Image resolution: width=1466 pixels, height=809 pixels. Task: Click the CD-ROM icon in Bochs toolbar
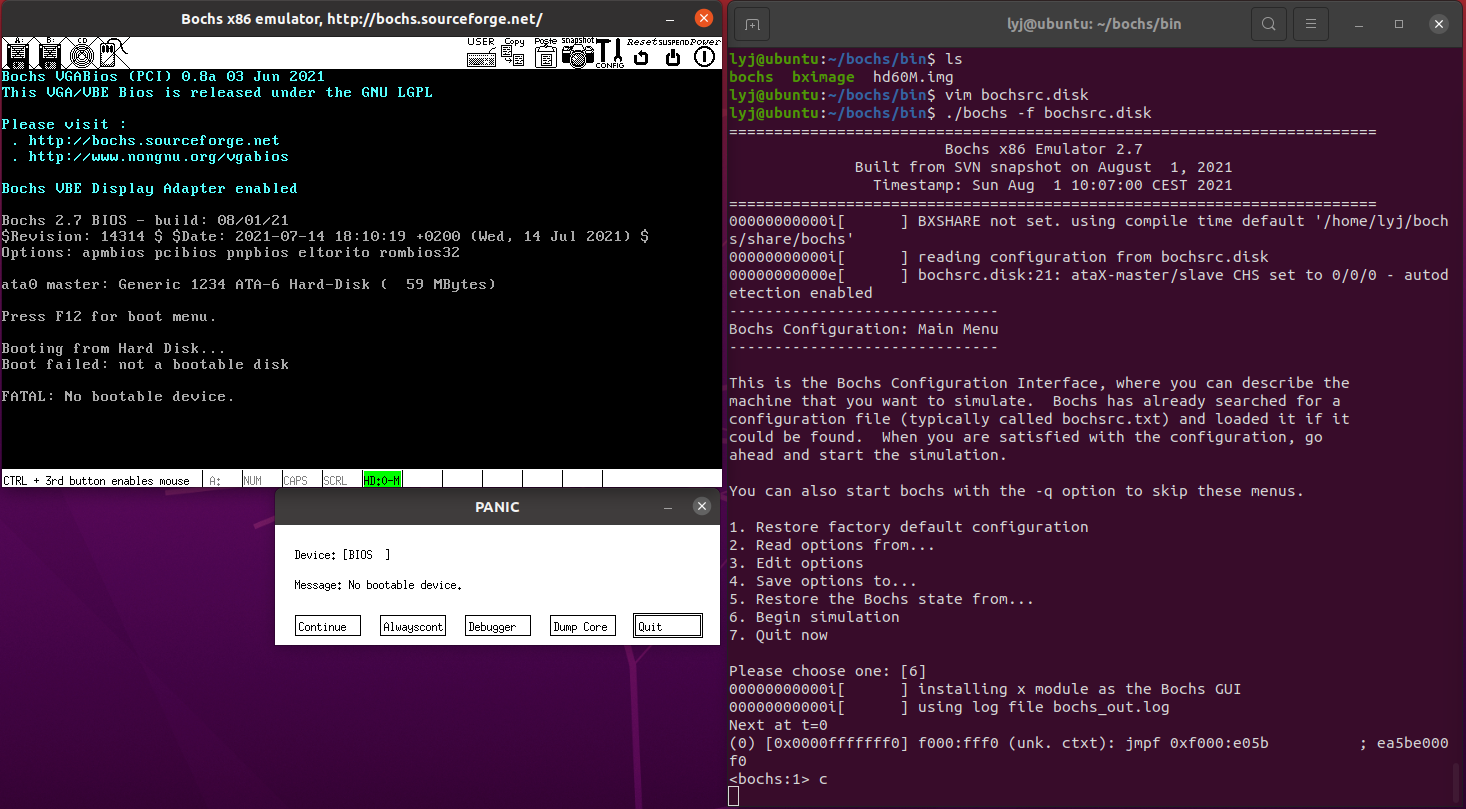[81, 53]
